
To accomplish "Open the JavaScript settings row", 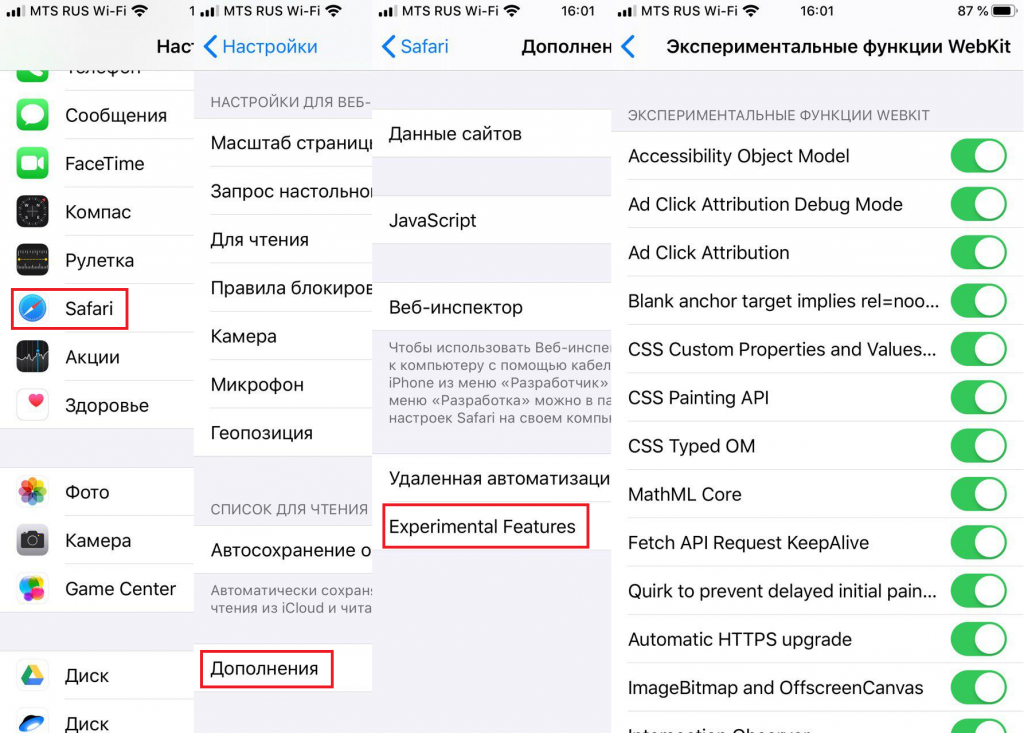I will click(433, 221).
